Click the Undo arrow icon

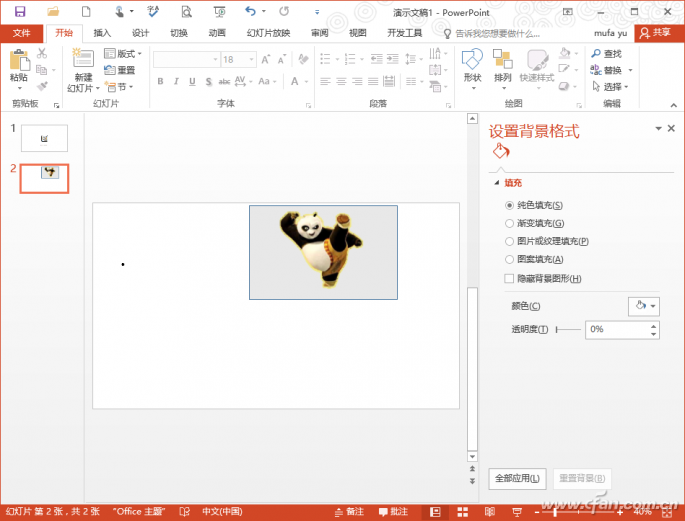(x=250, y=11)
